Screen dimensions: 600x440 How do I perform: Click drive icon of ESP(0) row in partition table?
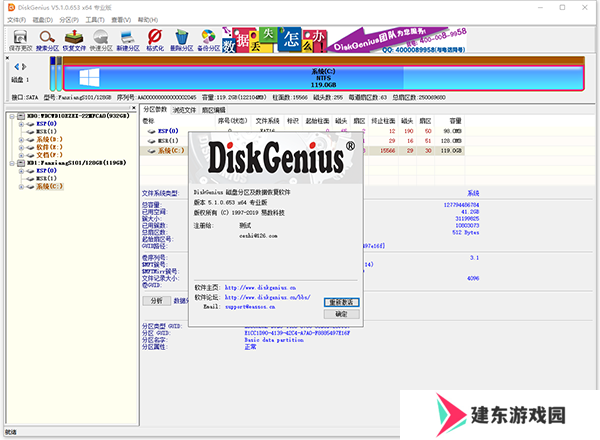(x=152, y=131)
